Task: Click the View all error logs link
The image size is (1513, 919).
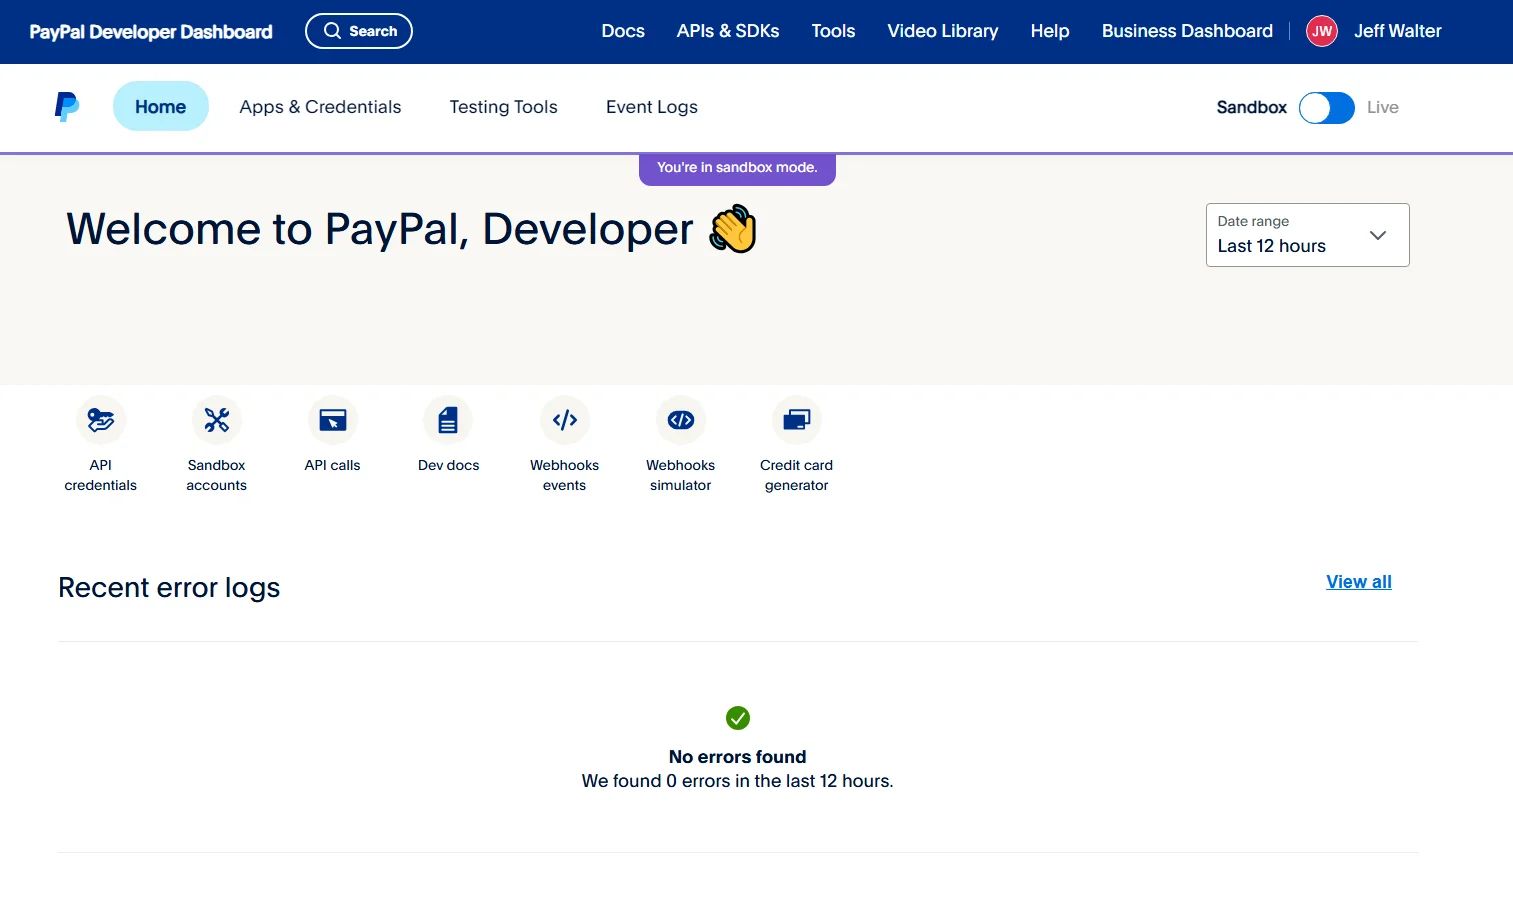Action: pos(1358,582)
